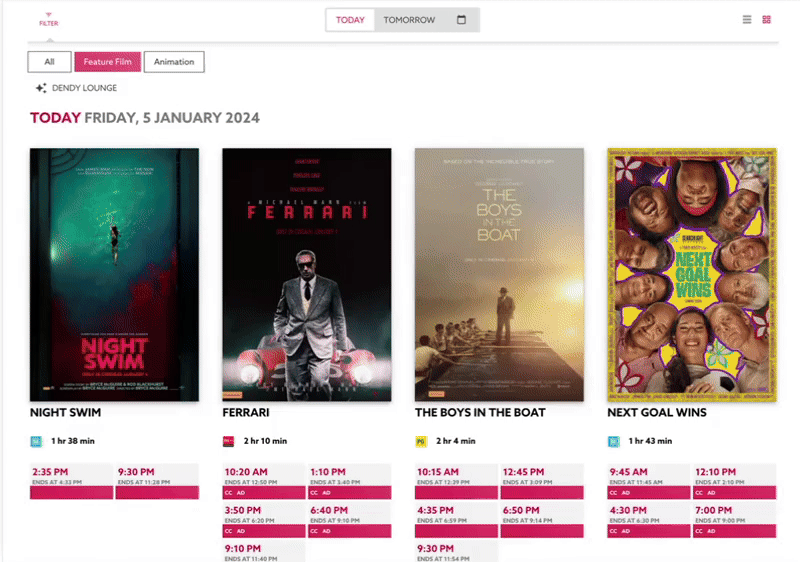Click Ferrari '2 hr 10 min' duration
This screenshot has width=800, height=562.
[x=265, y=441]
